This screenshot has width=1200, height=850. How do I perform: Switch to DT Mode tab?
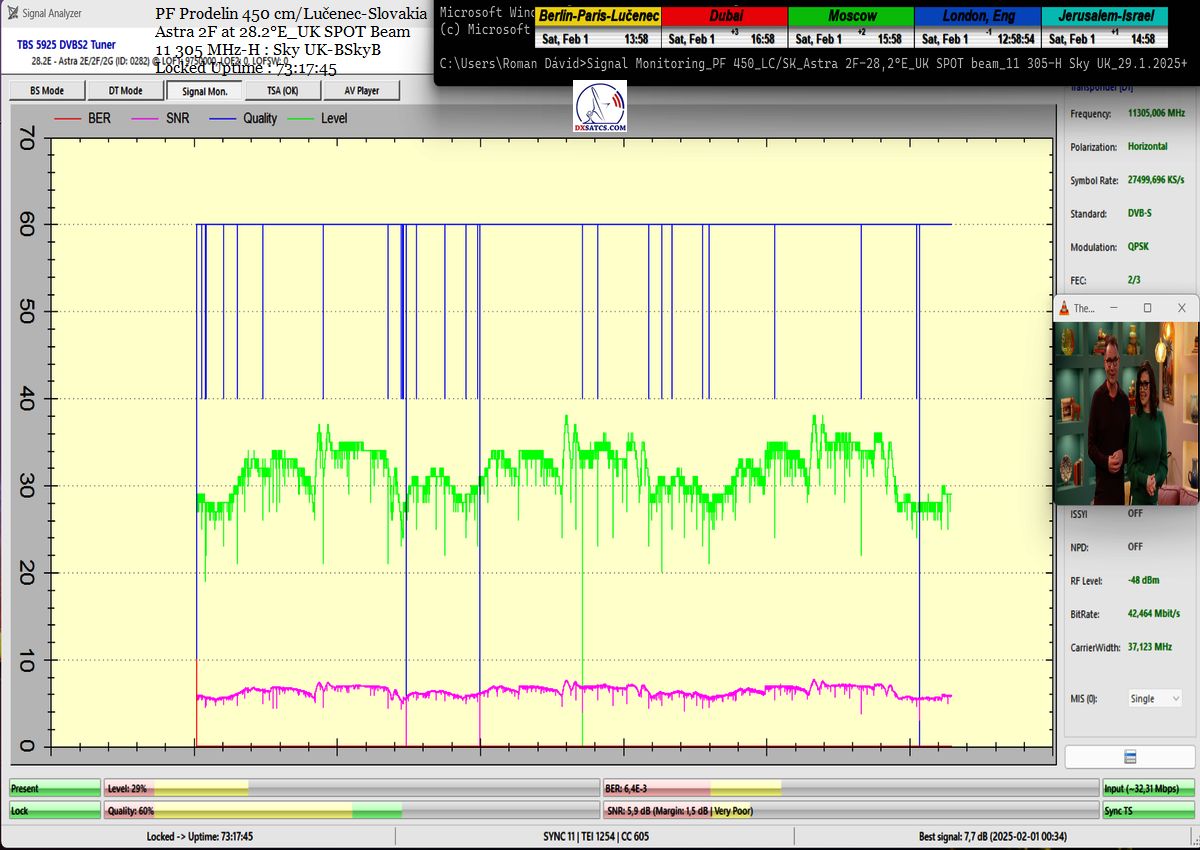123,90
